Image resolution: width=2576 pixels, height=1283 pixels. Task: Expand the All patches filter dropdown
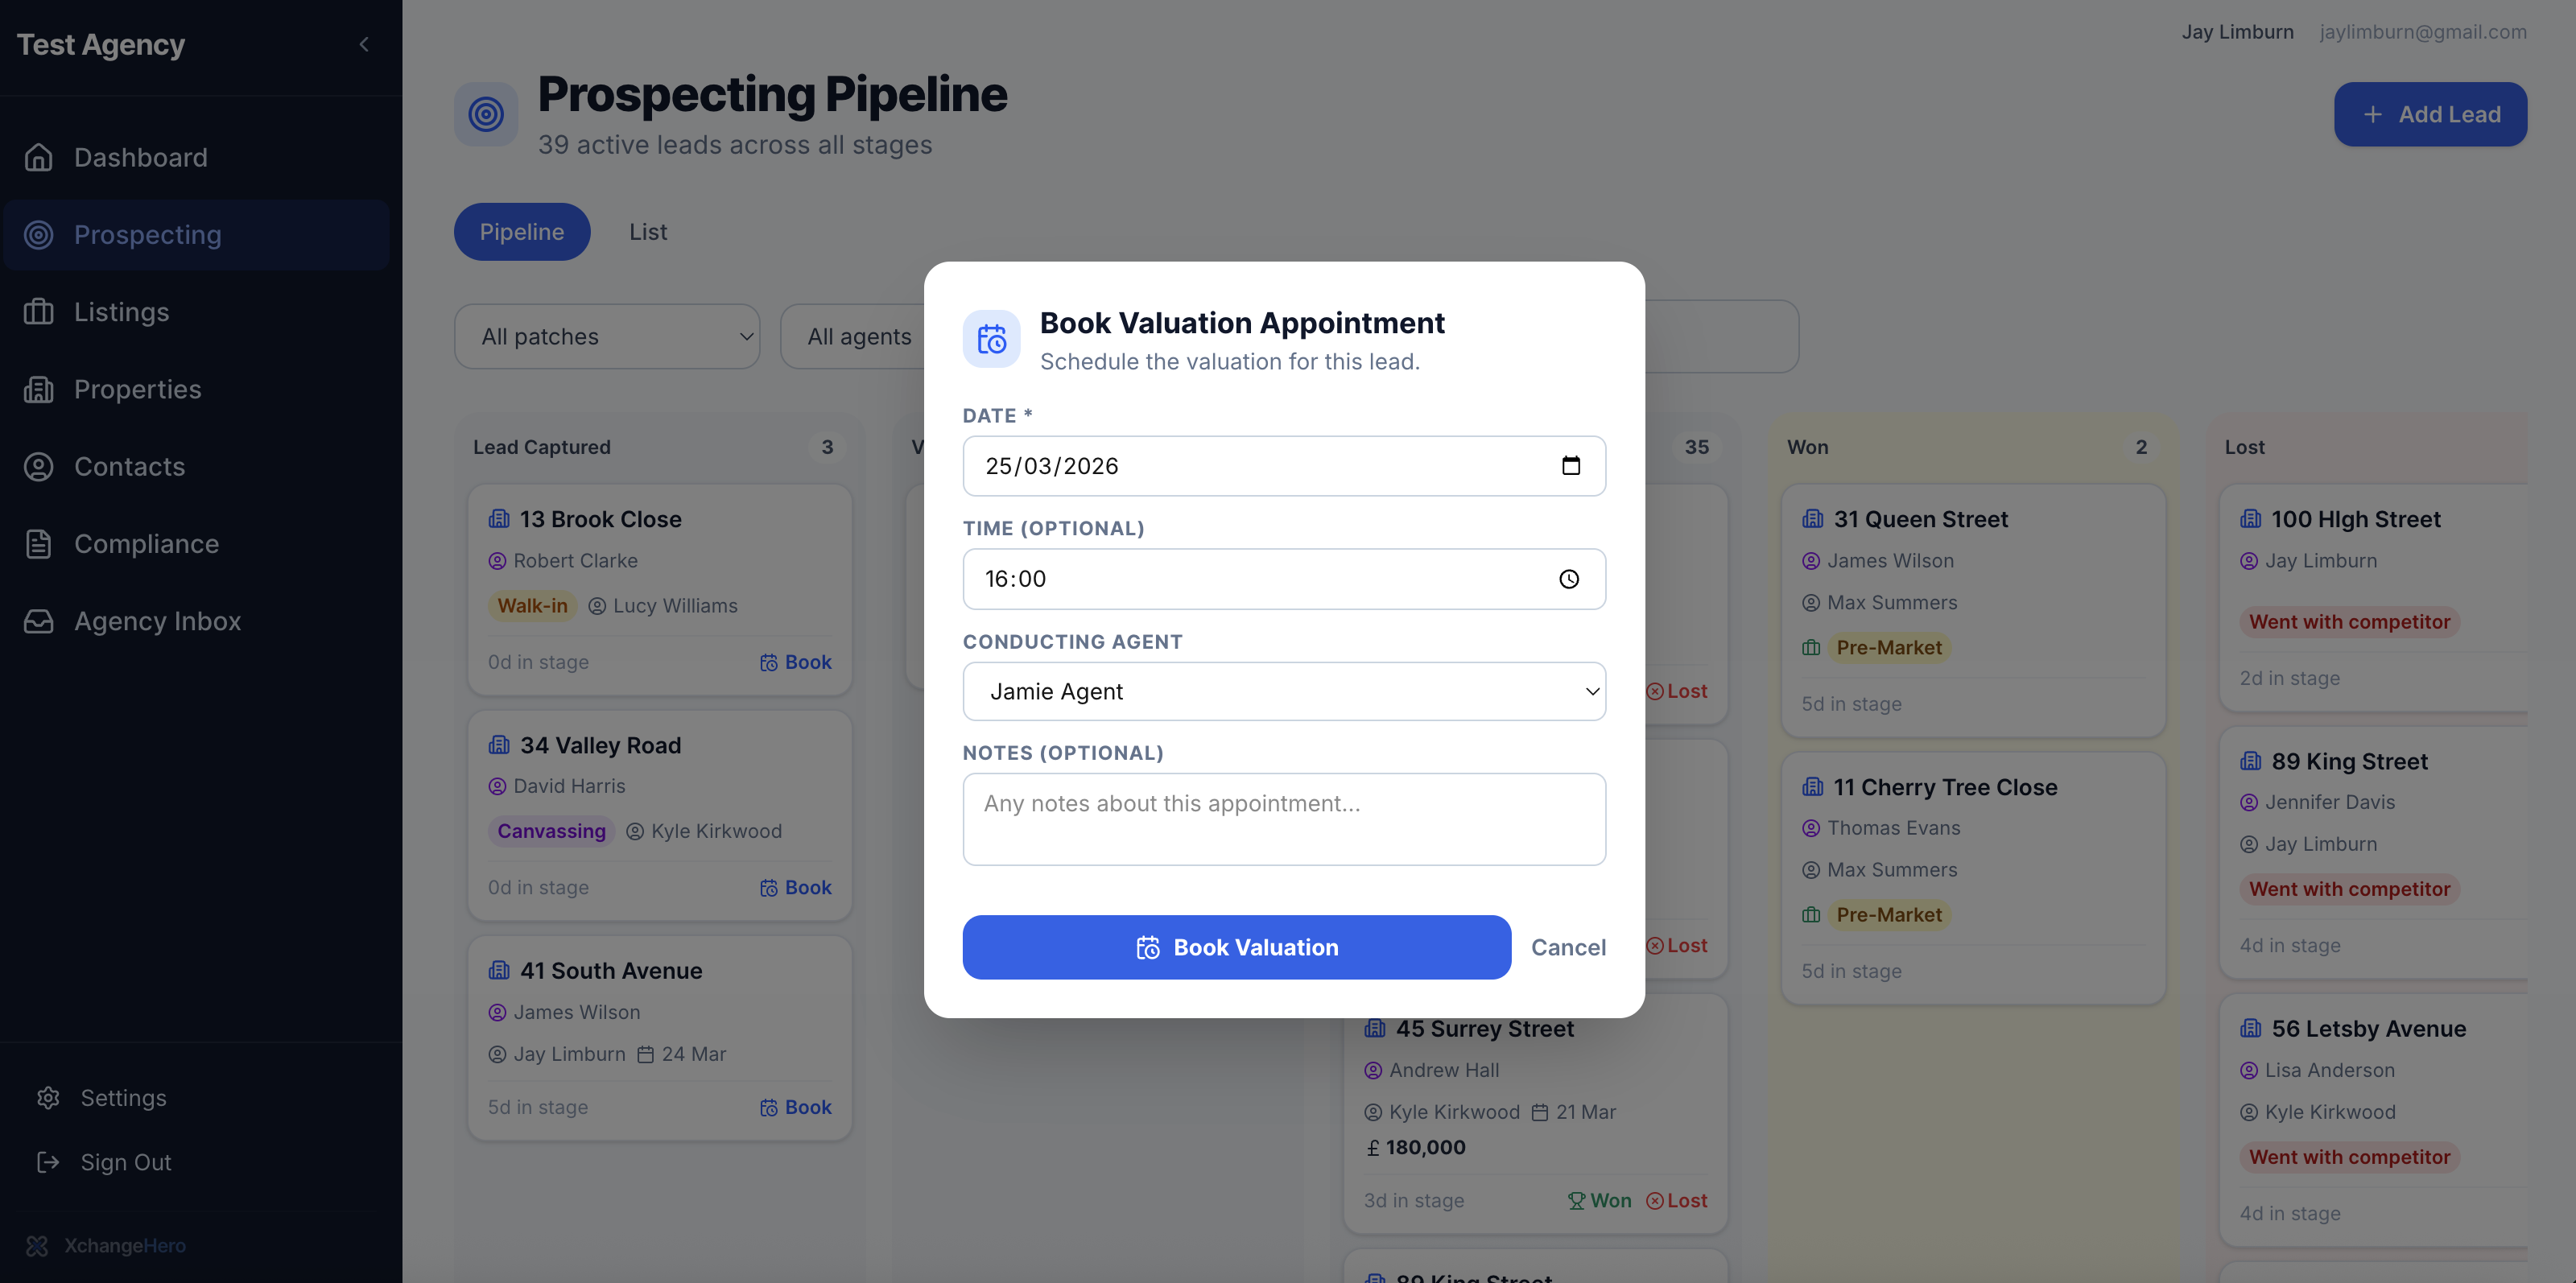click(606, 337)
